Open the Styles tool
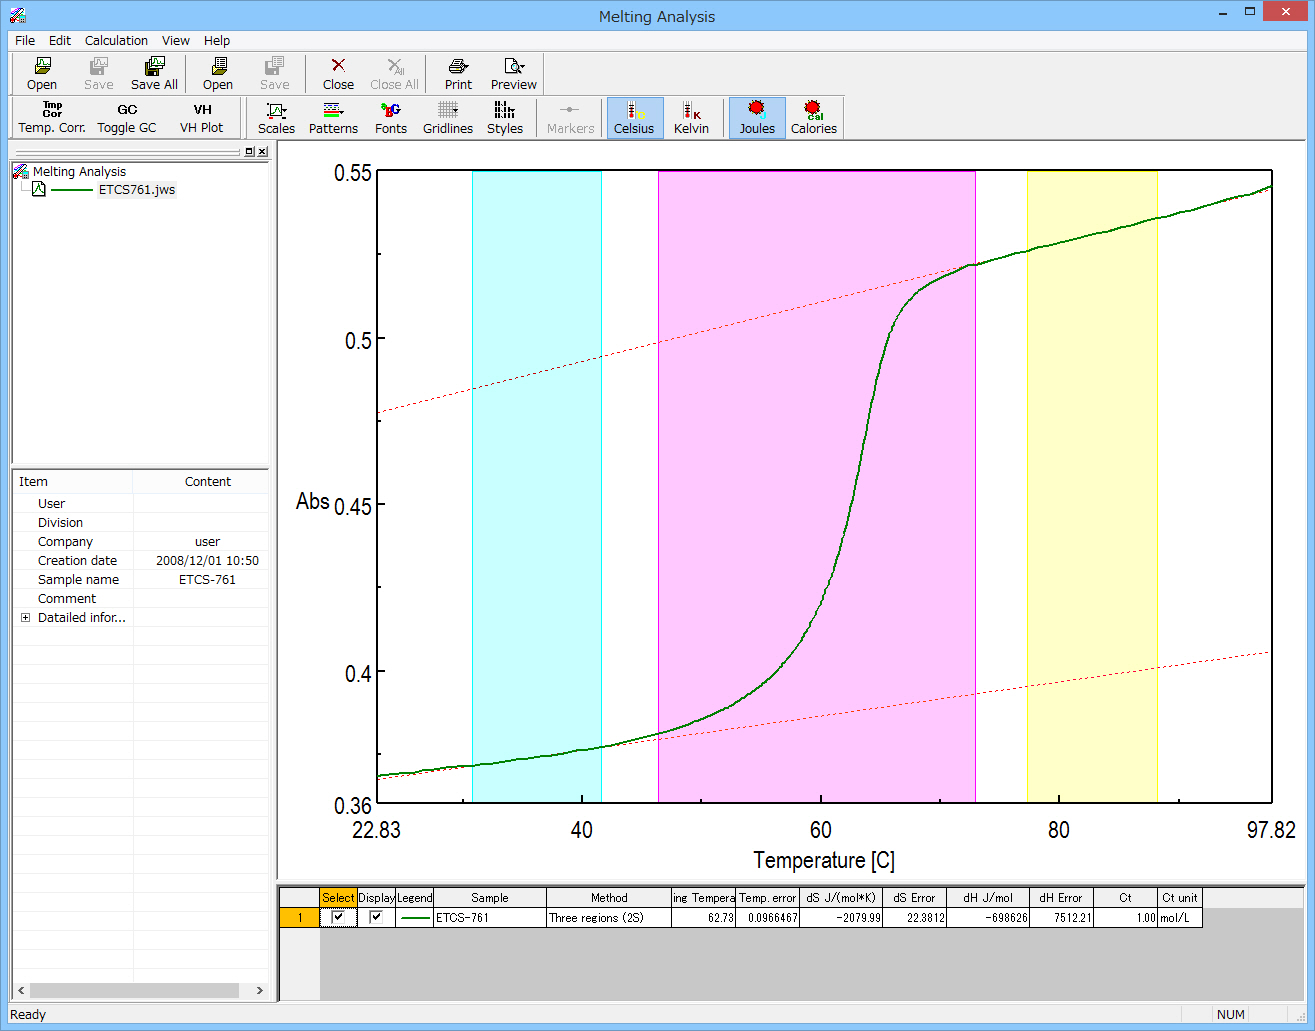 [x=505, y=117]
